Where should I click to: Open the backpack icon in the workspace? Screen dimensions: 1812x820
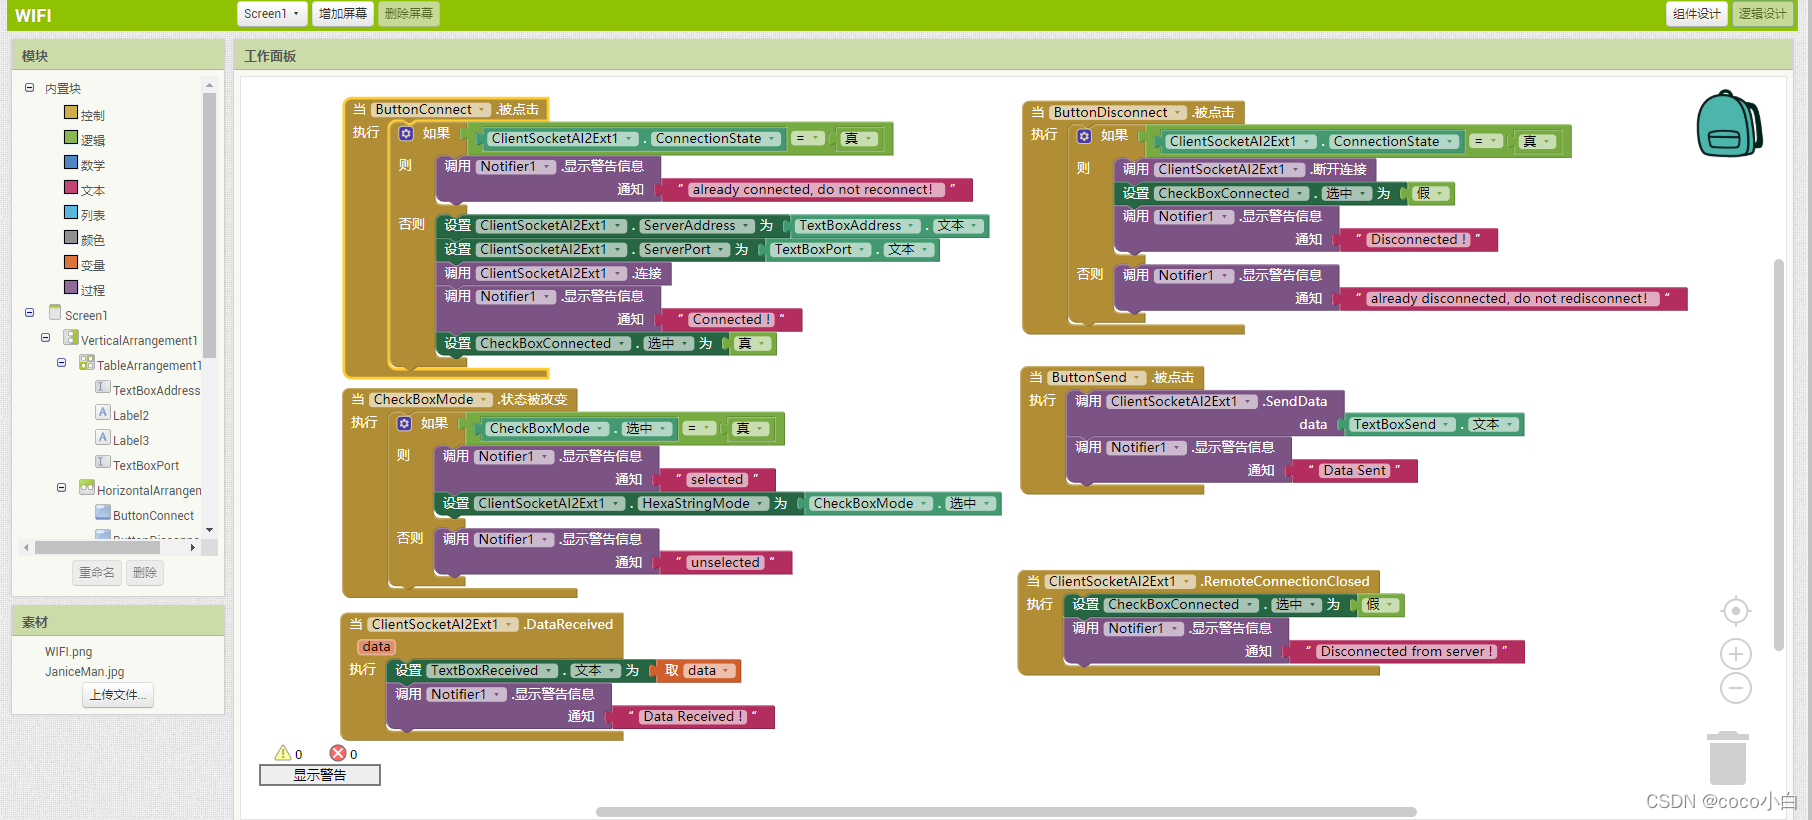coord(1729,124)
